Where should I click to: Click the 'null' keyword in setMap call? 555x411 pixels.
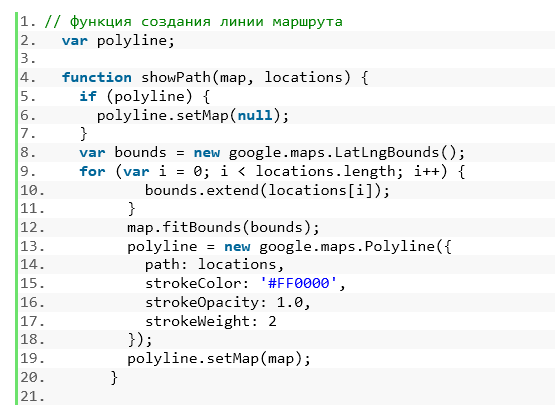click(x=255, y=115)
